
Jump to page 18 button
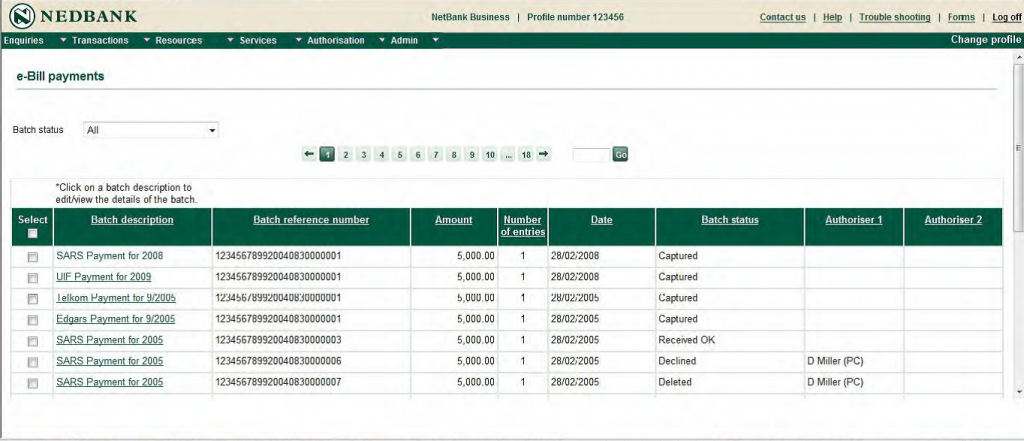525,155
